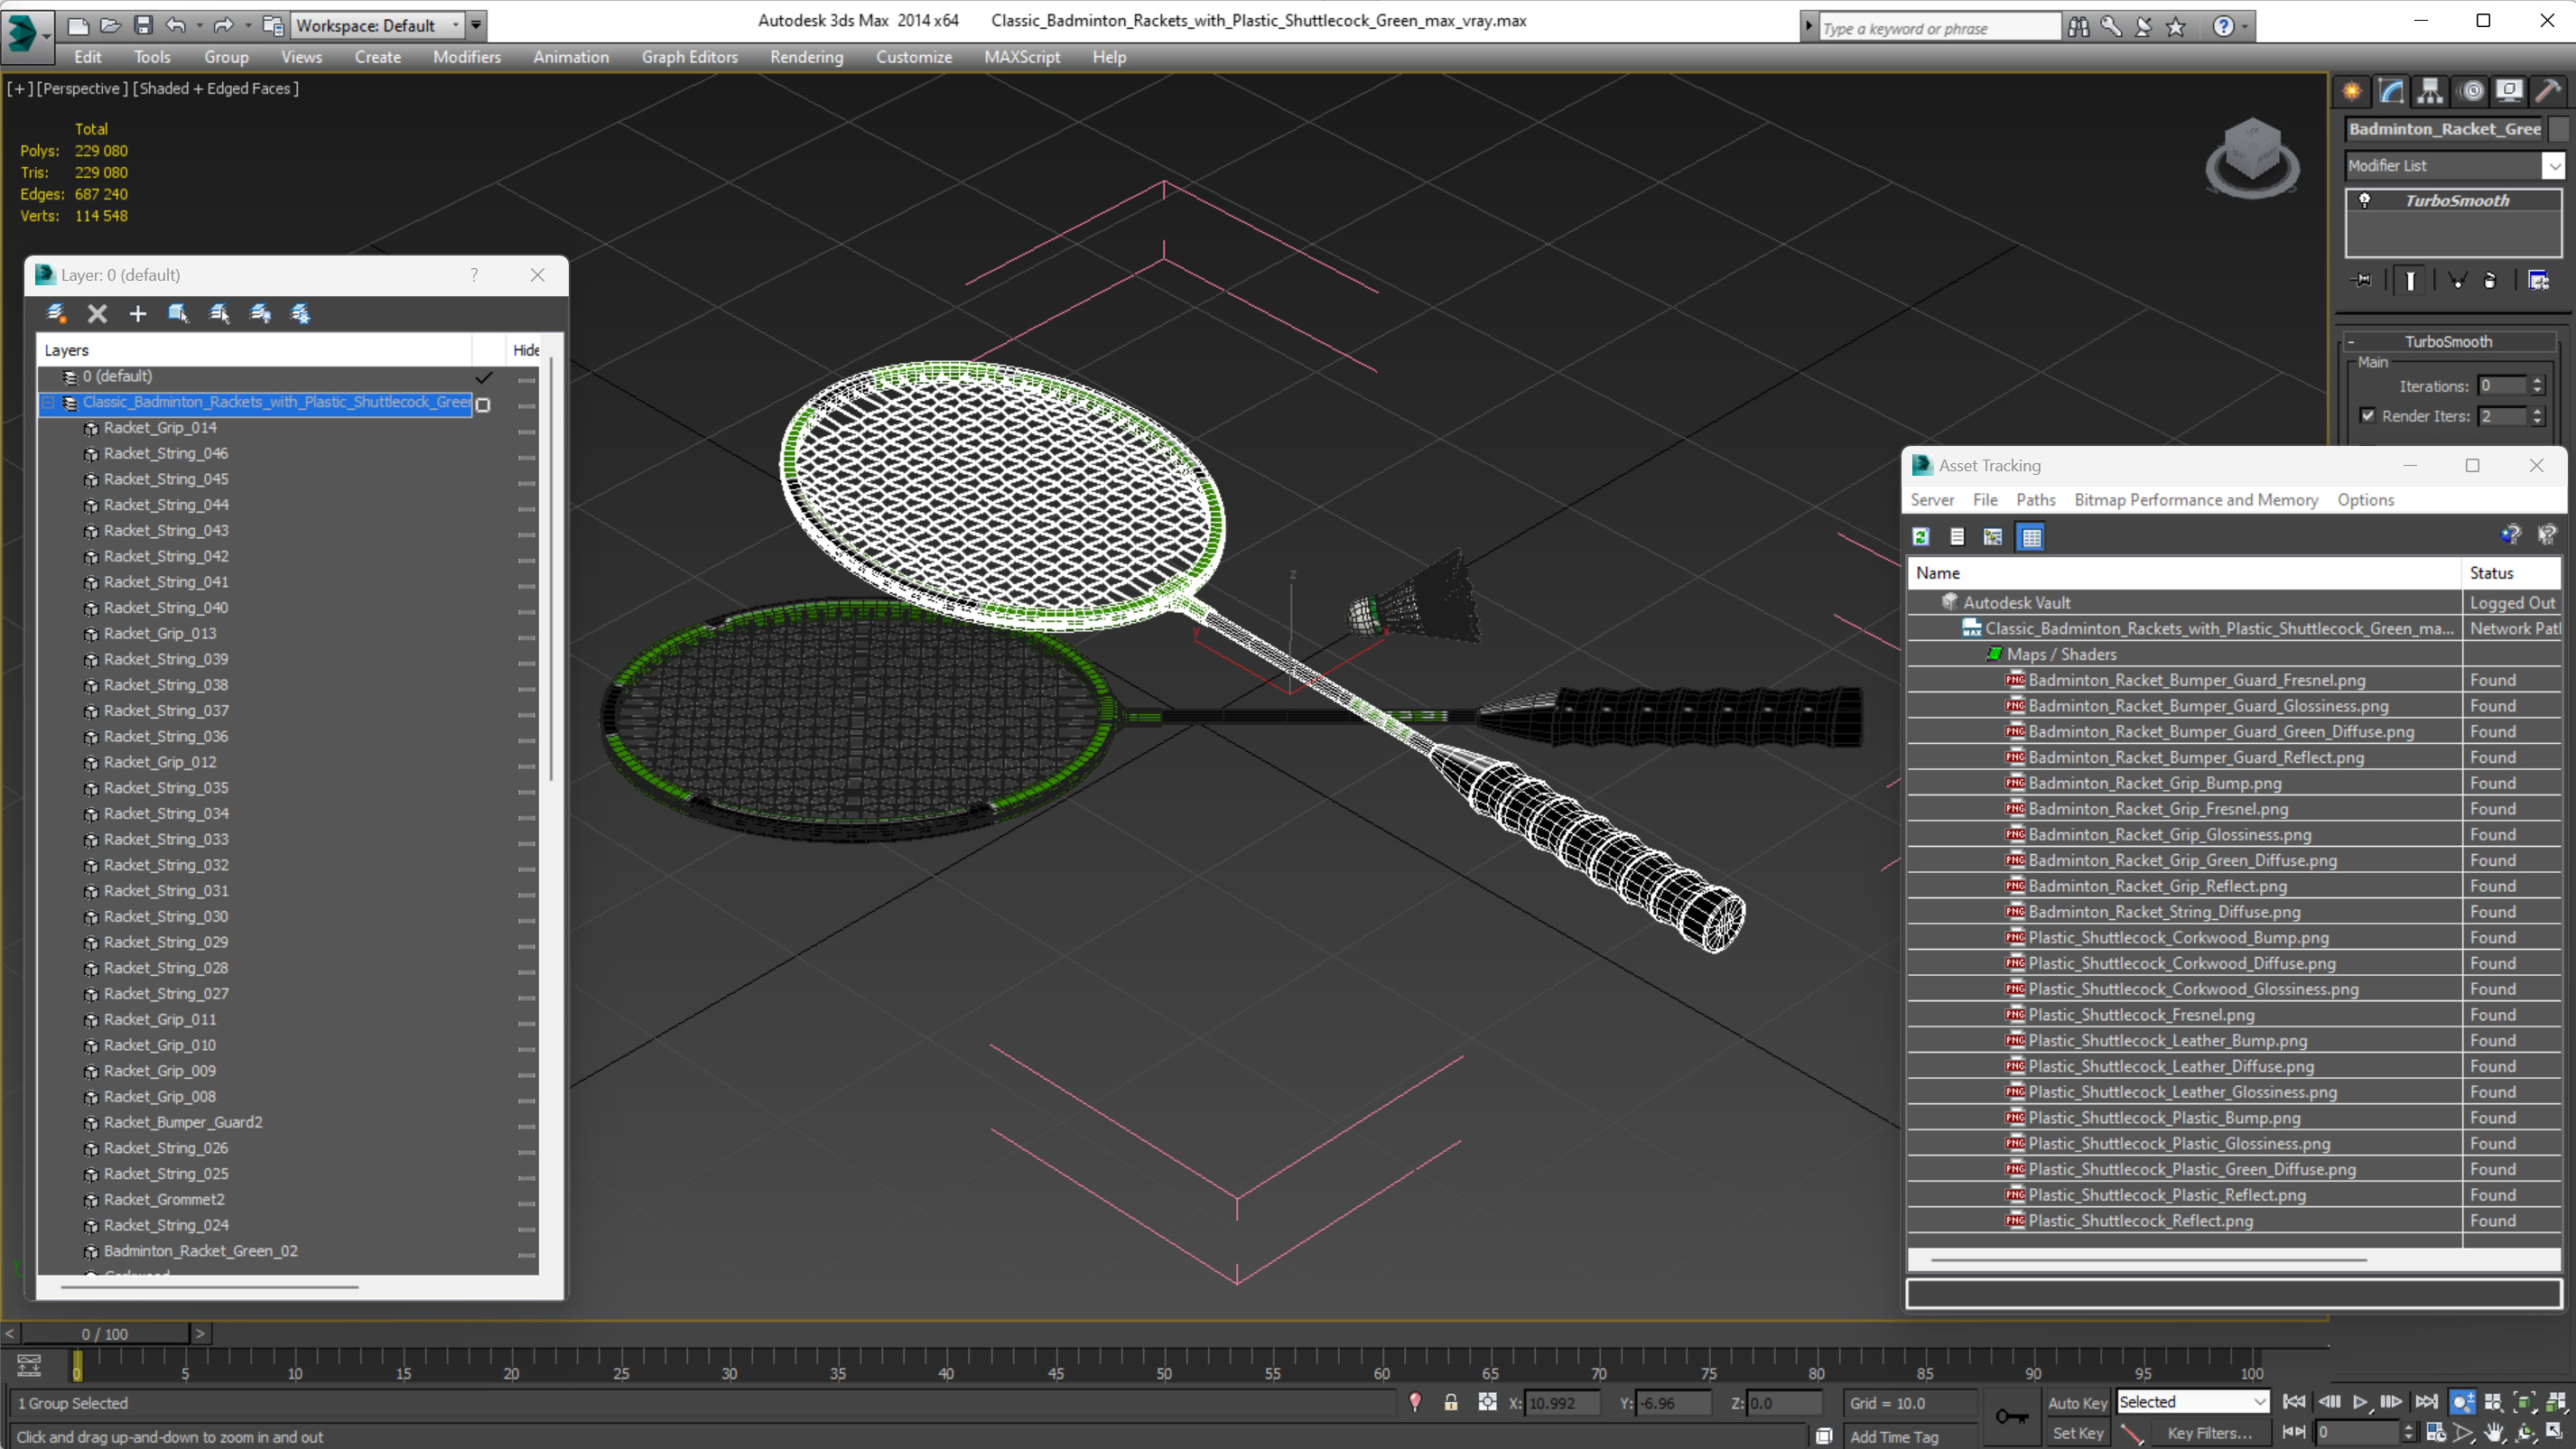The image size is (2576, 1449).
Task: Open the MAXScript menu
Action: [x=1021, y=57]
